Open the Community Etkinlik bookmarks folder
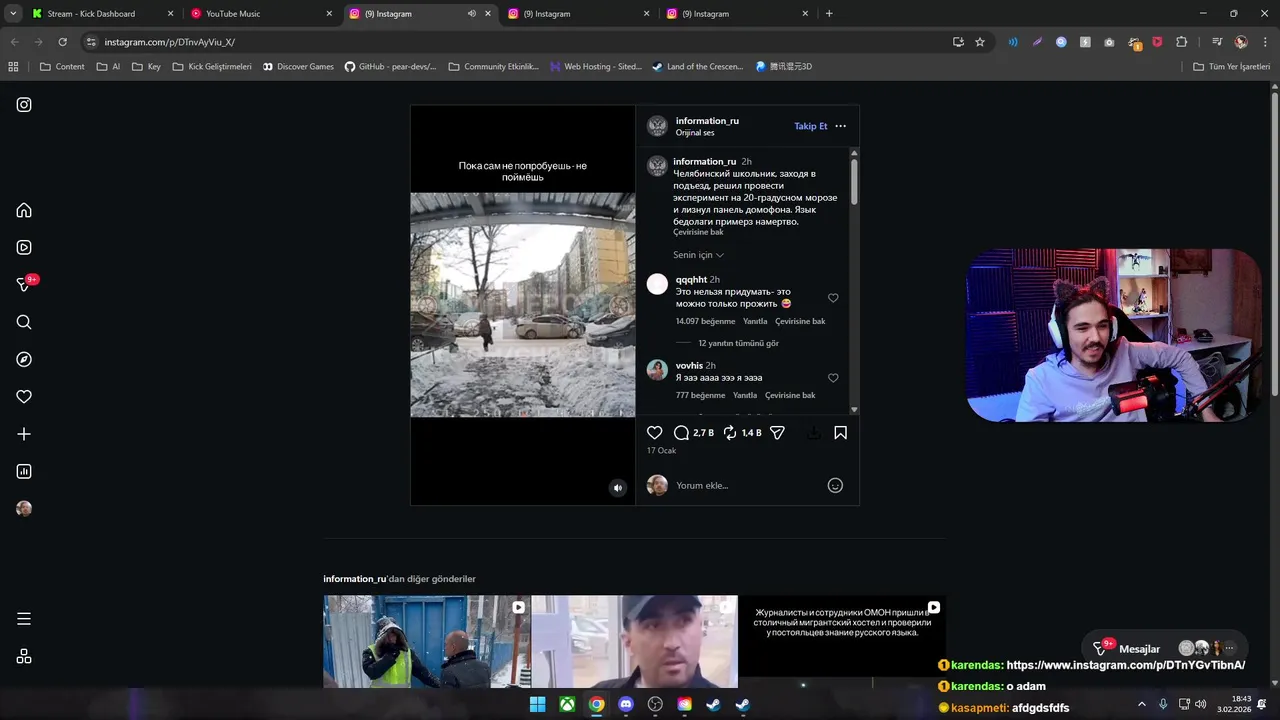The height and width of the screenshot is (720, 1280). [493, 67]
